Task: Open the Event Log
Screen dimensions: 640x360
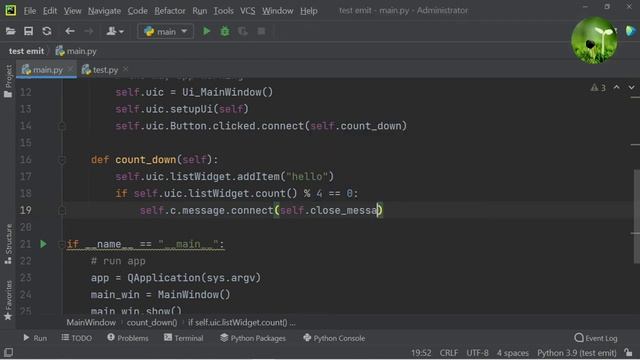Action: tap(596, 338)
